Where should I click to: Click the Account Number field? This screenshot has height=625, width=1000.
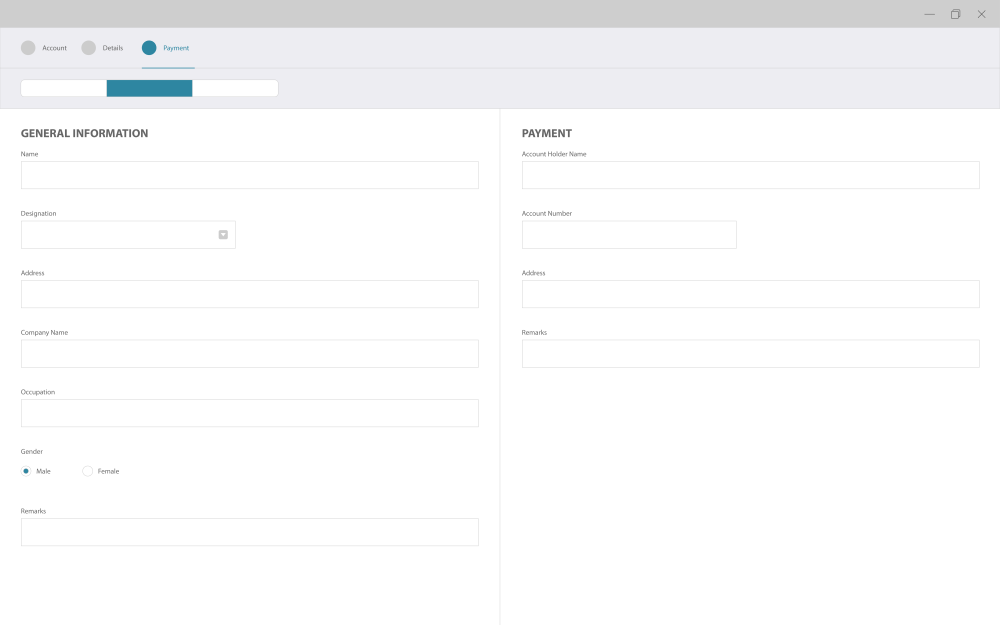click(x=629, y=235)
